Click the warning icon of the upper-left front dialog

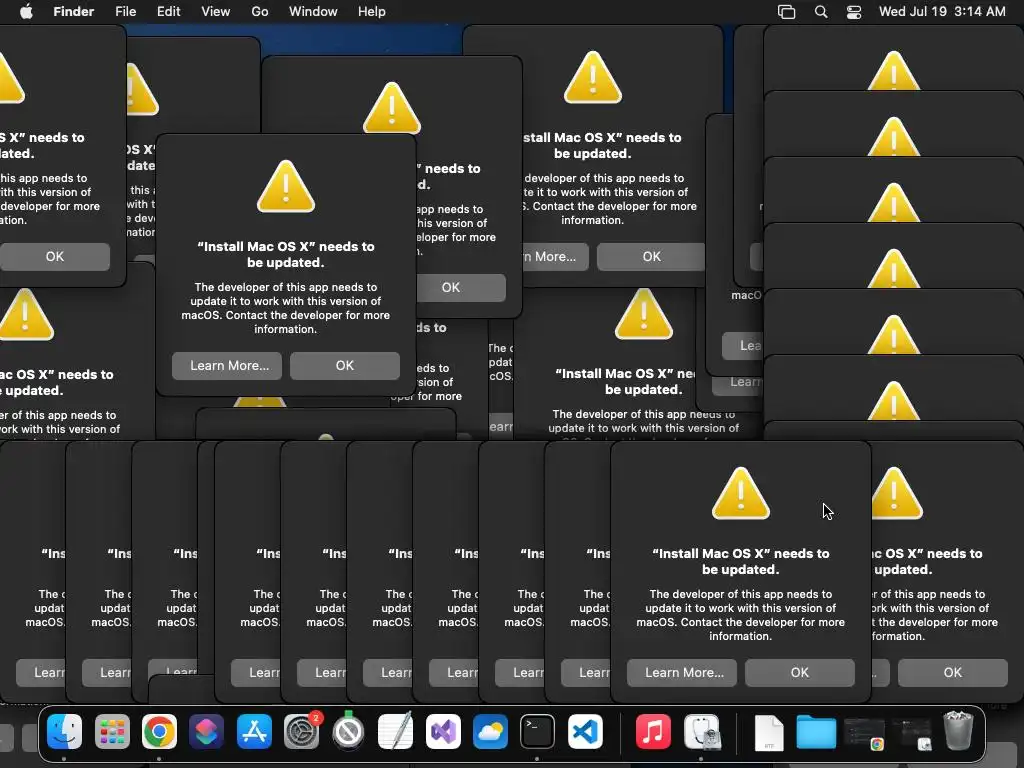pyautogui.click(x=285, y=187)
